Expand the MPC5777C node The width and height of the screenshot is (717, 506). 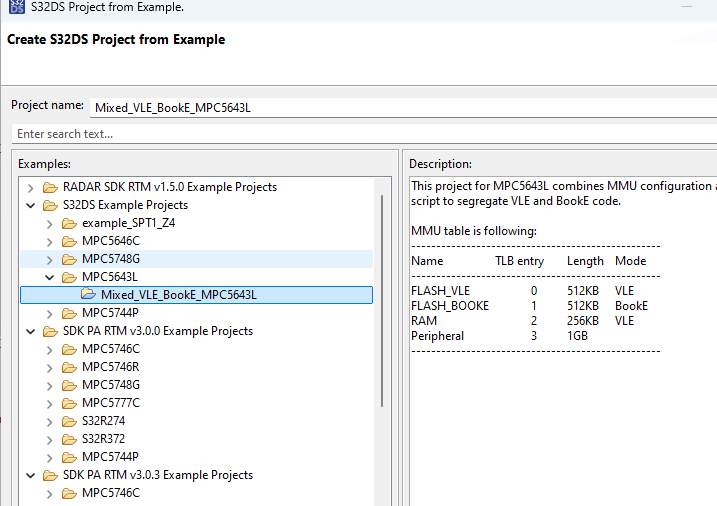49,404
